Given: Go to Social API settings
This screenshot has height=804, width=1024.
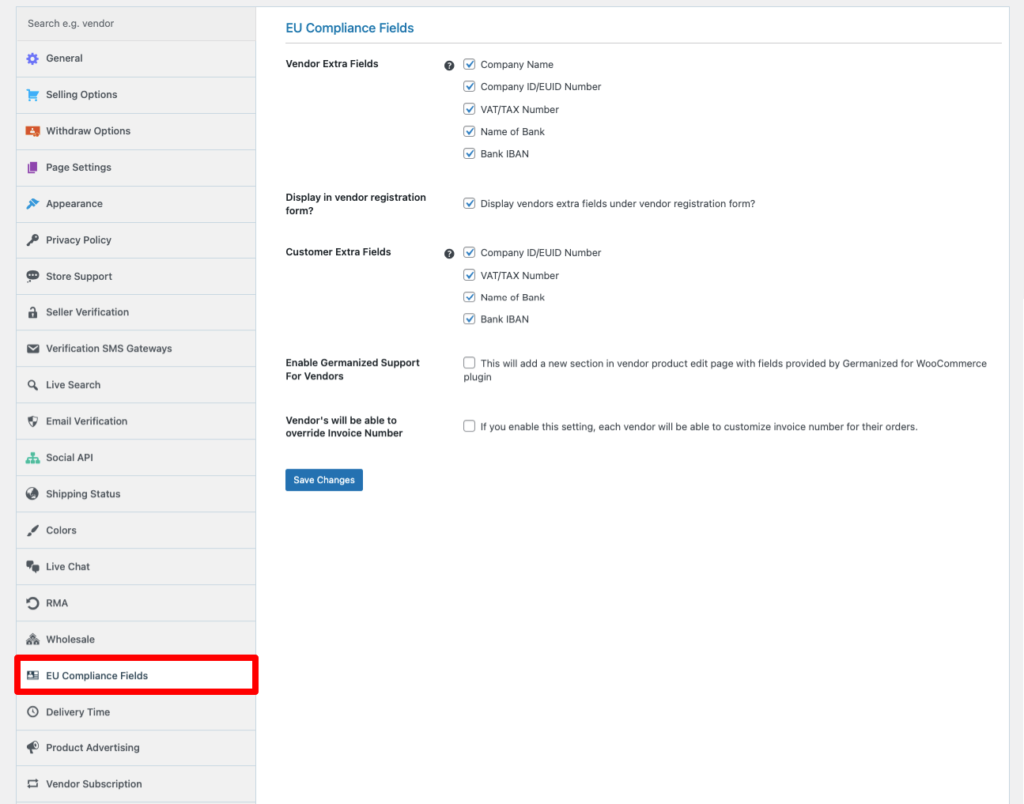Looking at the screenshot, I should [x=136, y=458].
